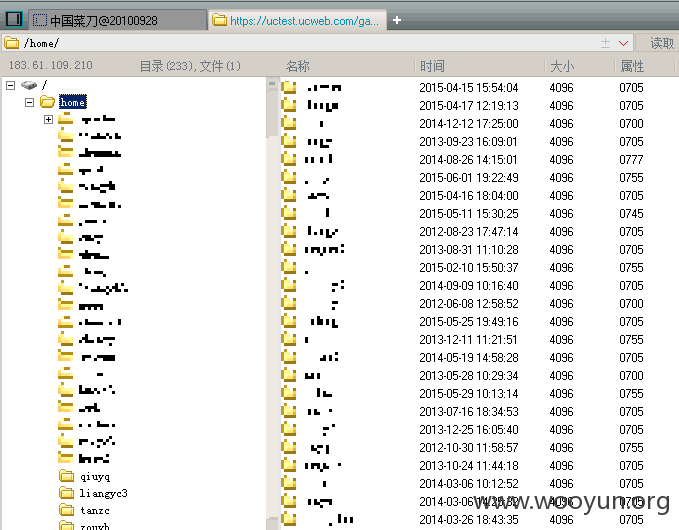Click folder icon of row 2013-12-11 11:21:51
The width and height of the screenshot is (679, 530).
tap(288, 339)
